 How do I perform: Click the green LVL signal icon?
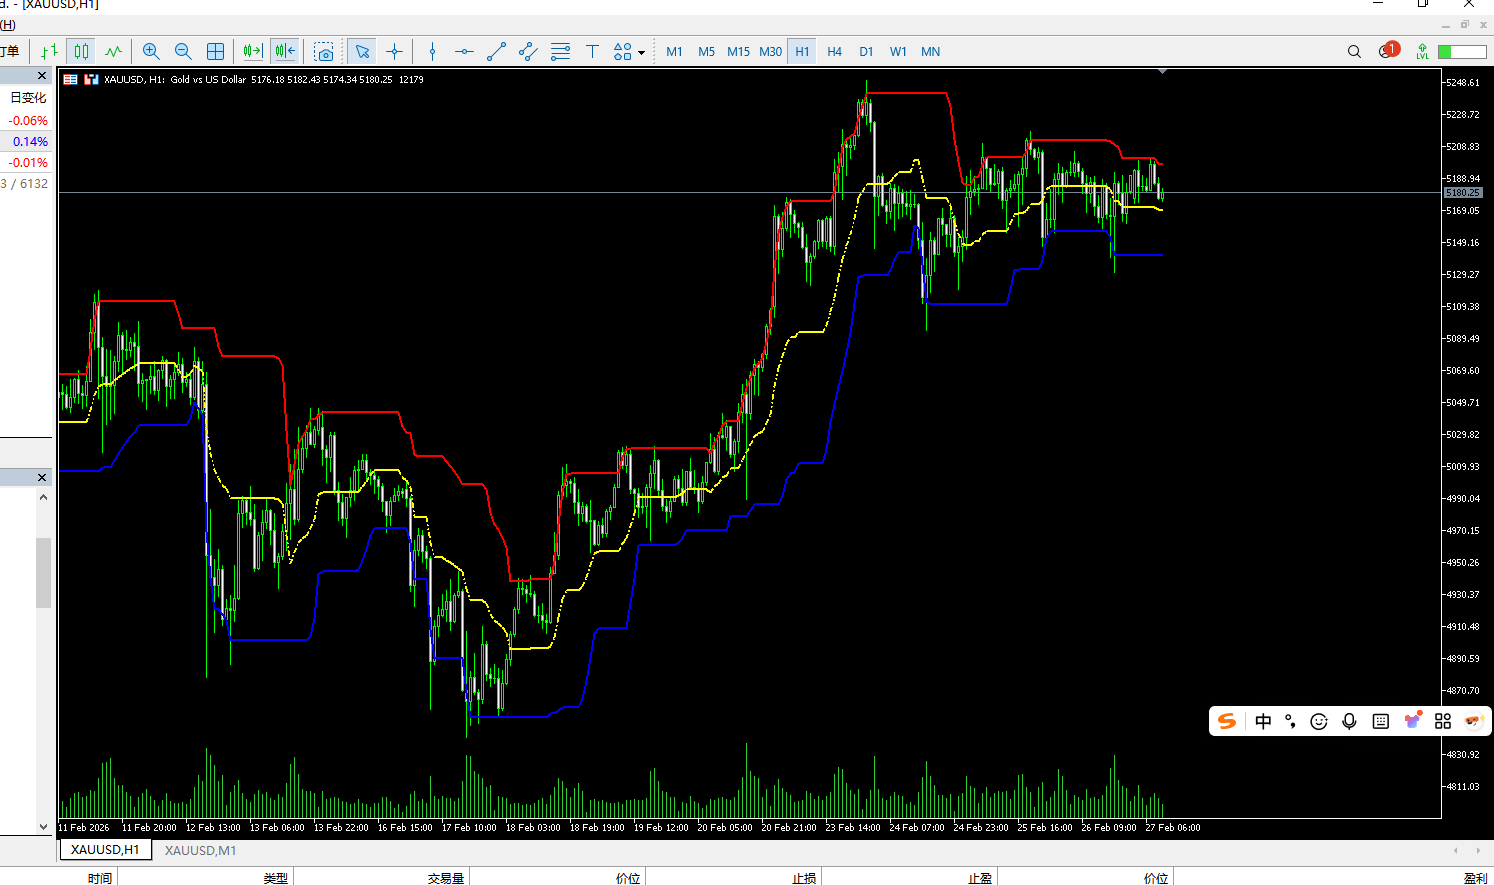point(1422,51)
